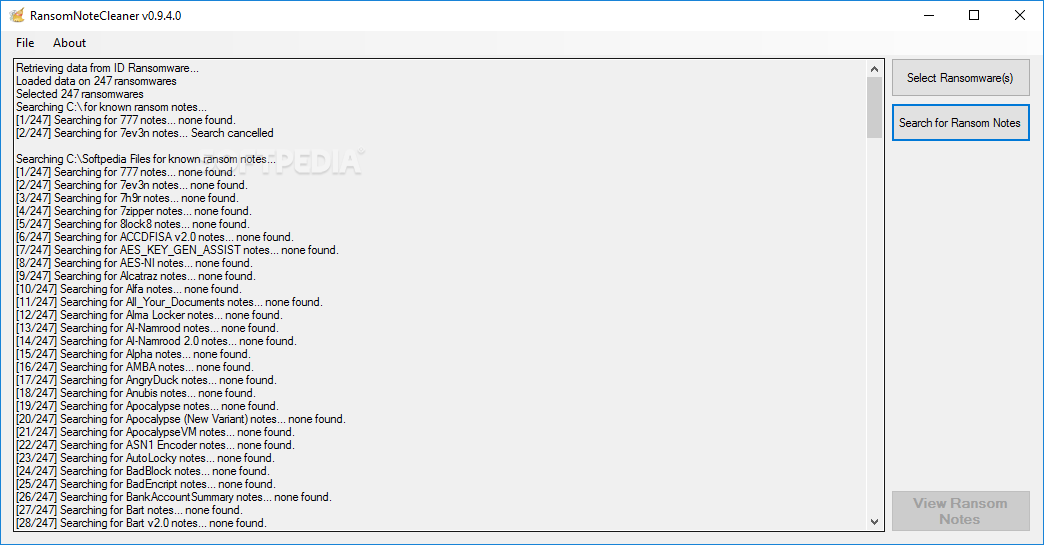The image size is (1044, 545).
Task: Click the Select Ransomware(s) button
Action: 960,78
